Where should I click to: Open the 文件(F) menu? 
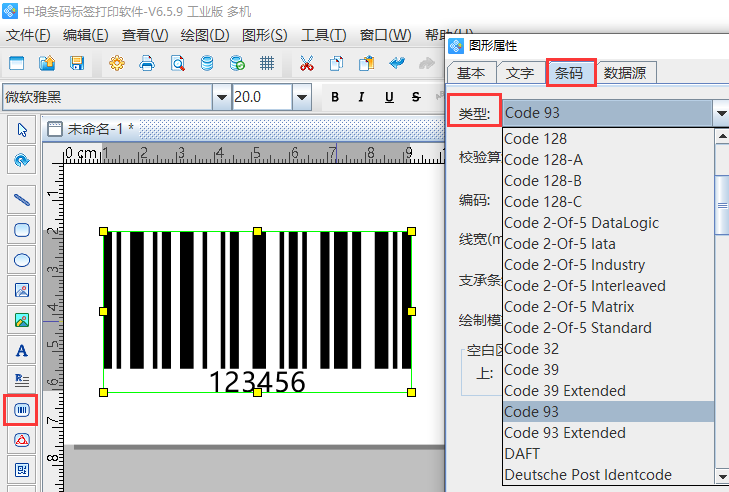tap(28, 35)
